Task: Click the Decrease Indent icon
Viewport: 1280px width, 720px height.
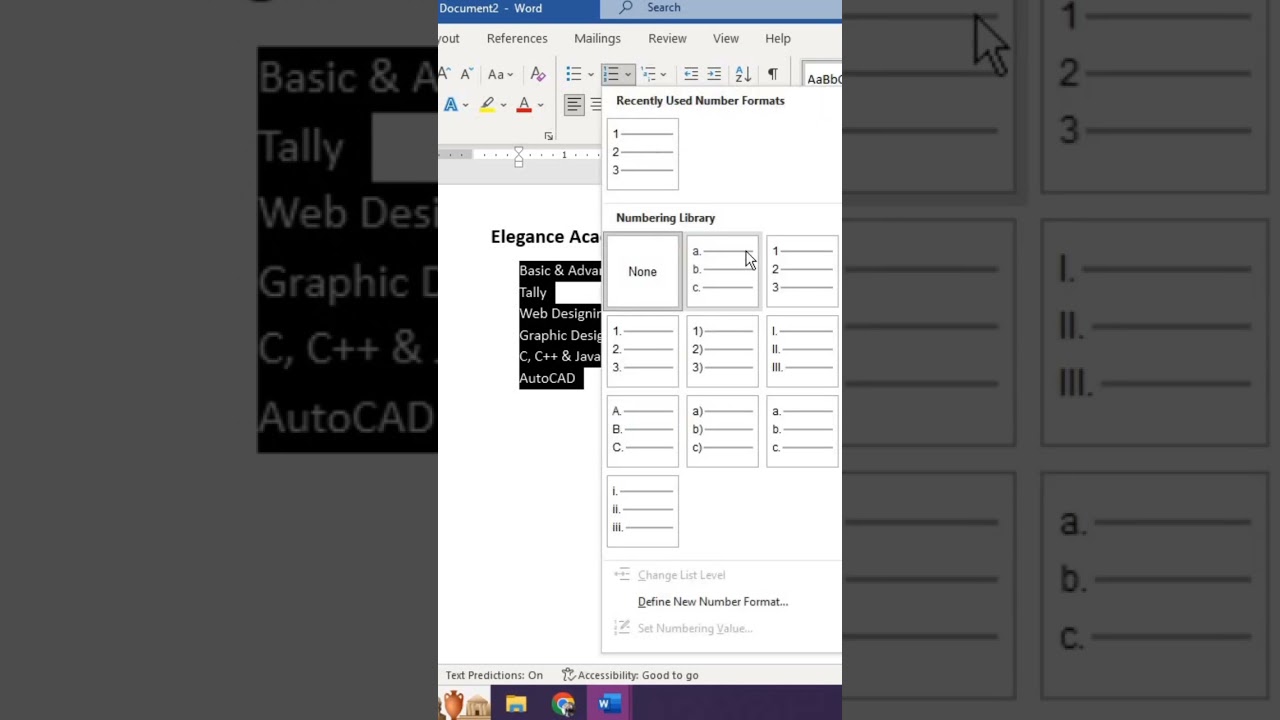Action: coord(691,74)
